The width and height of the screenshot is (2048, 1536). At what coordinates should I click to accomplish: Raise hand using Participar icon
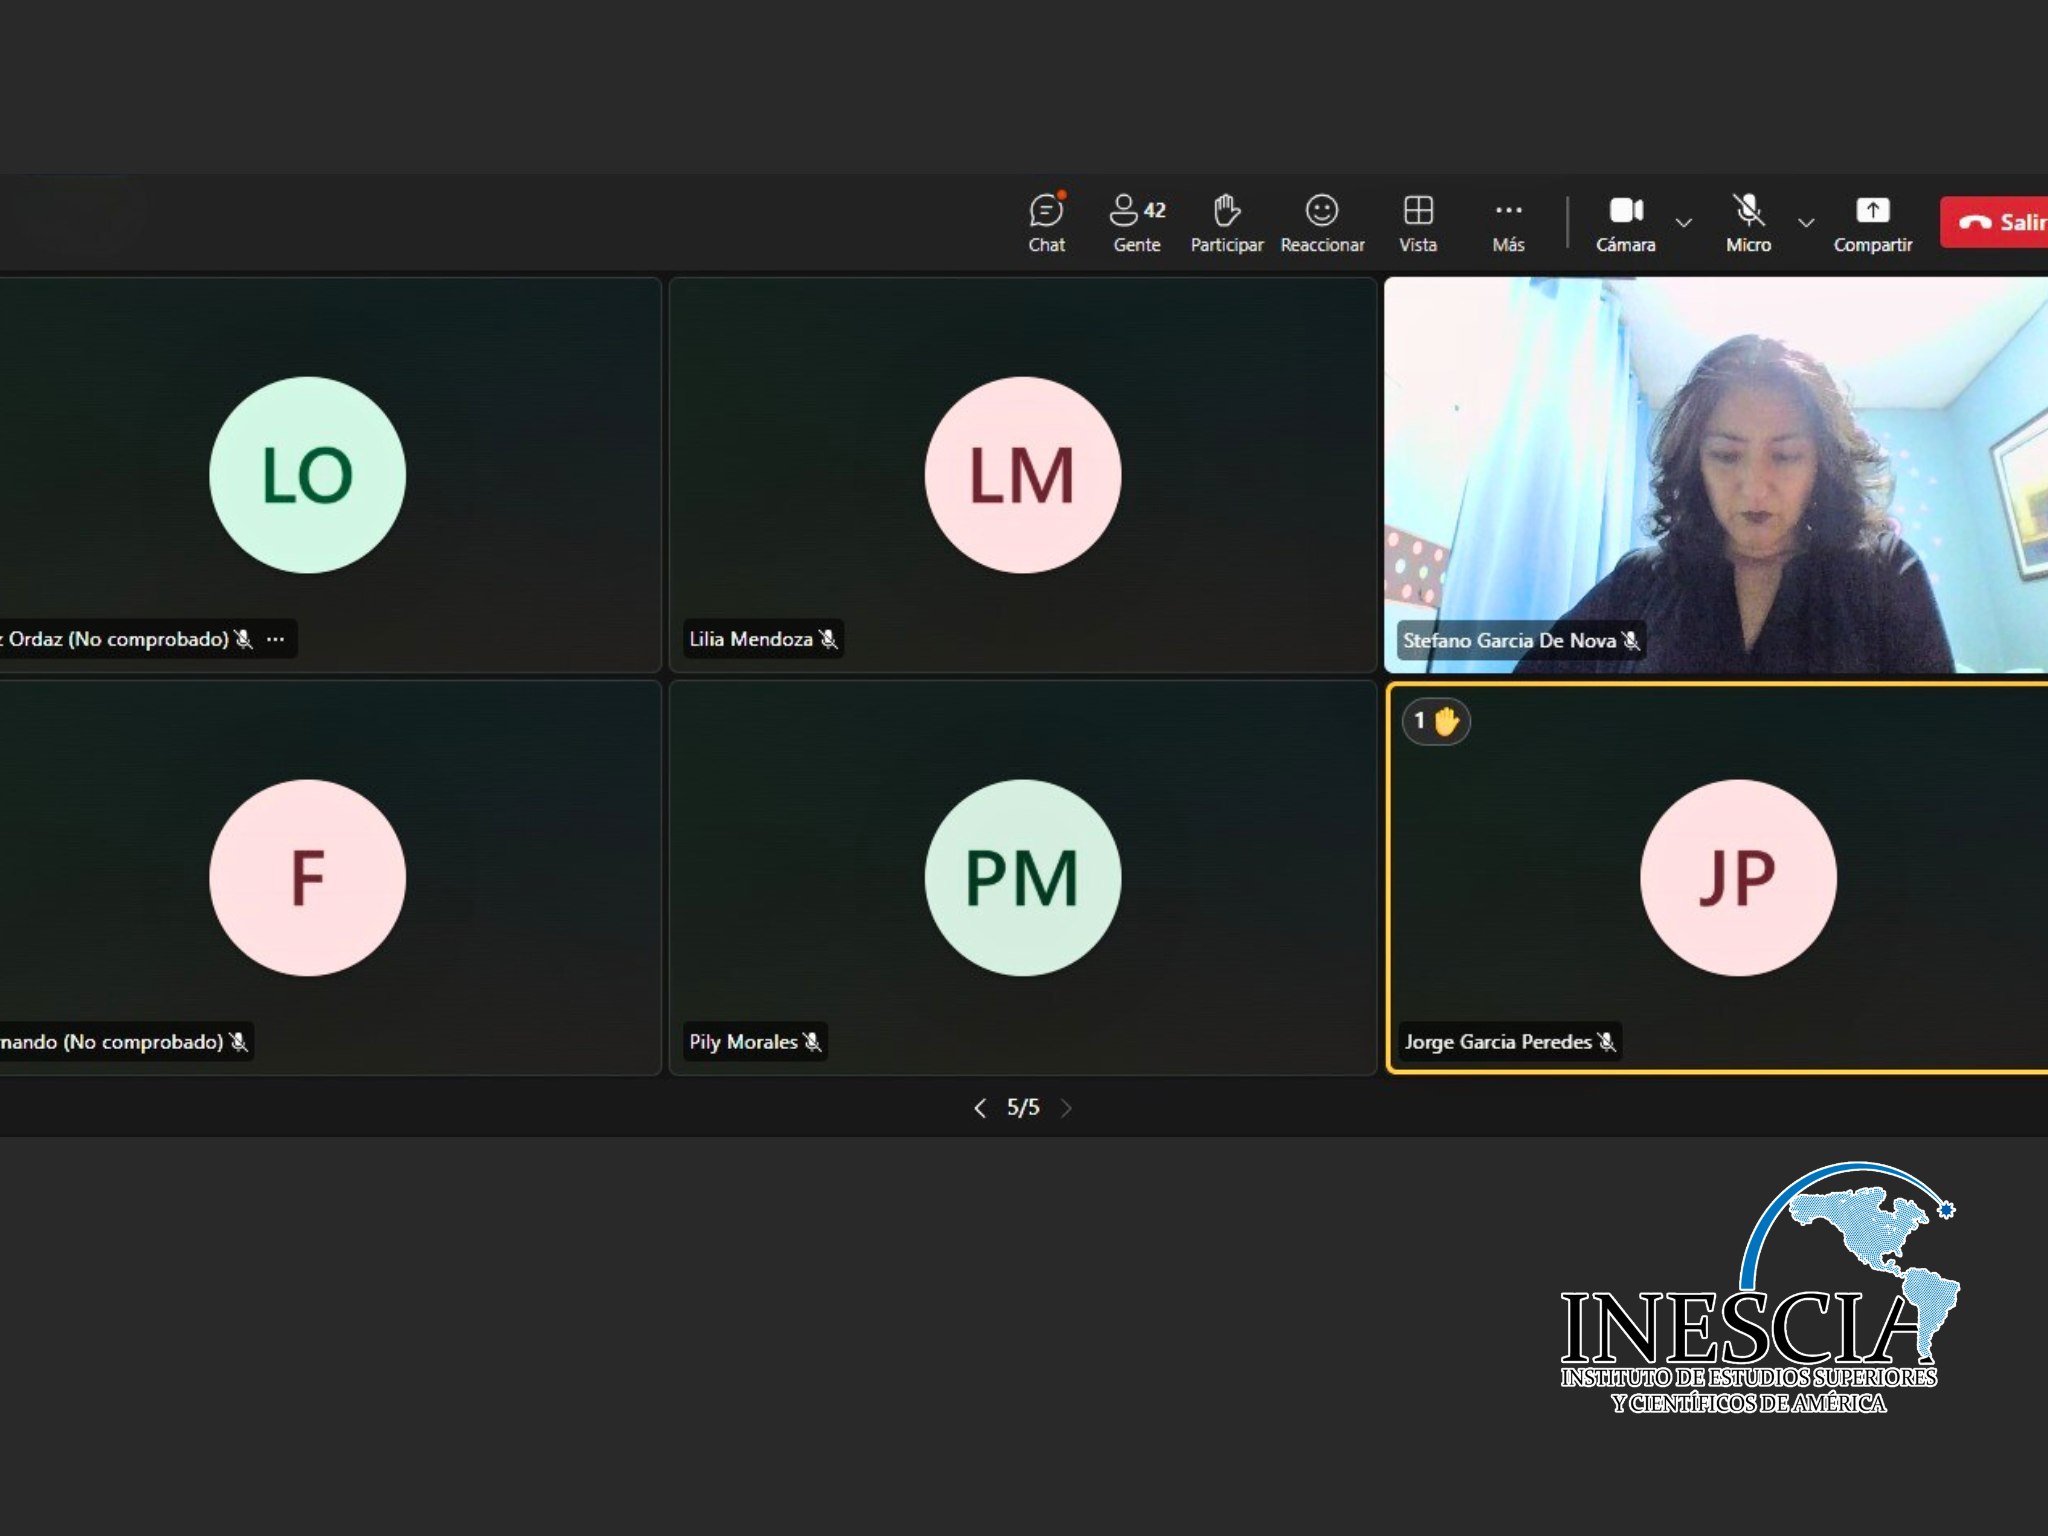[x=1226, y=222]
